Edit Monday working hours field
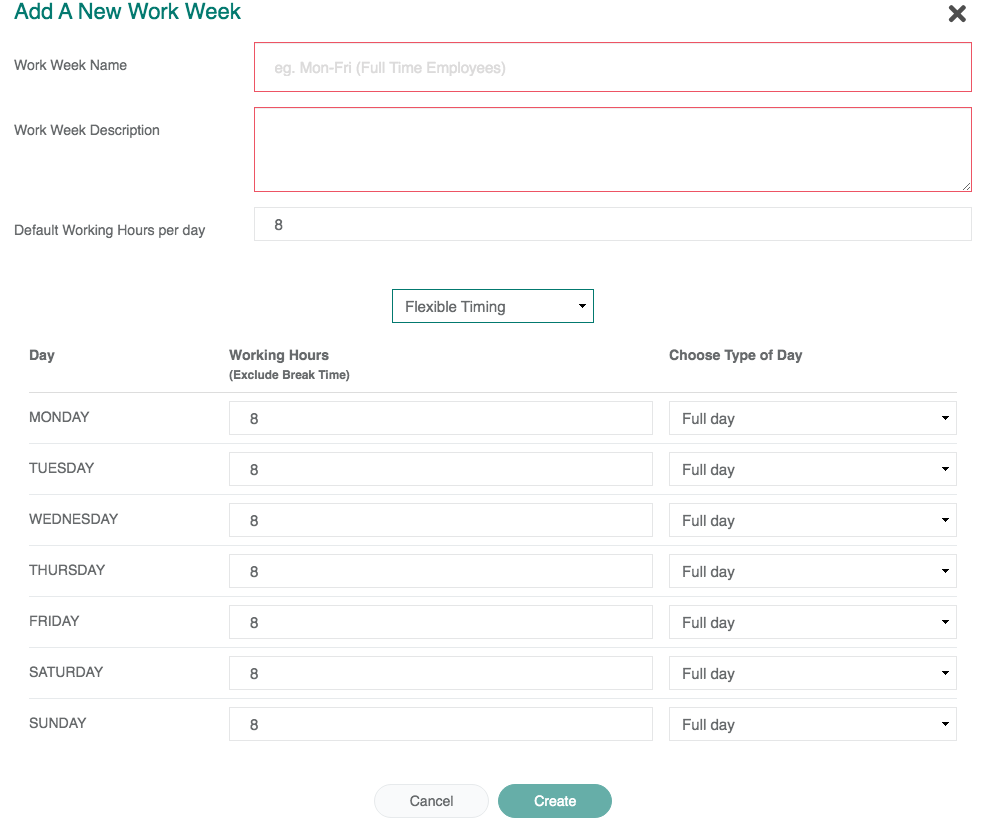The image size is (996, 820). (x=440, y=418)
